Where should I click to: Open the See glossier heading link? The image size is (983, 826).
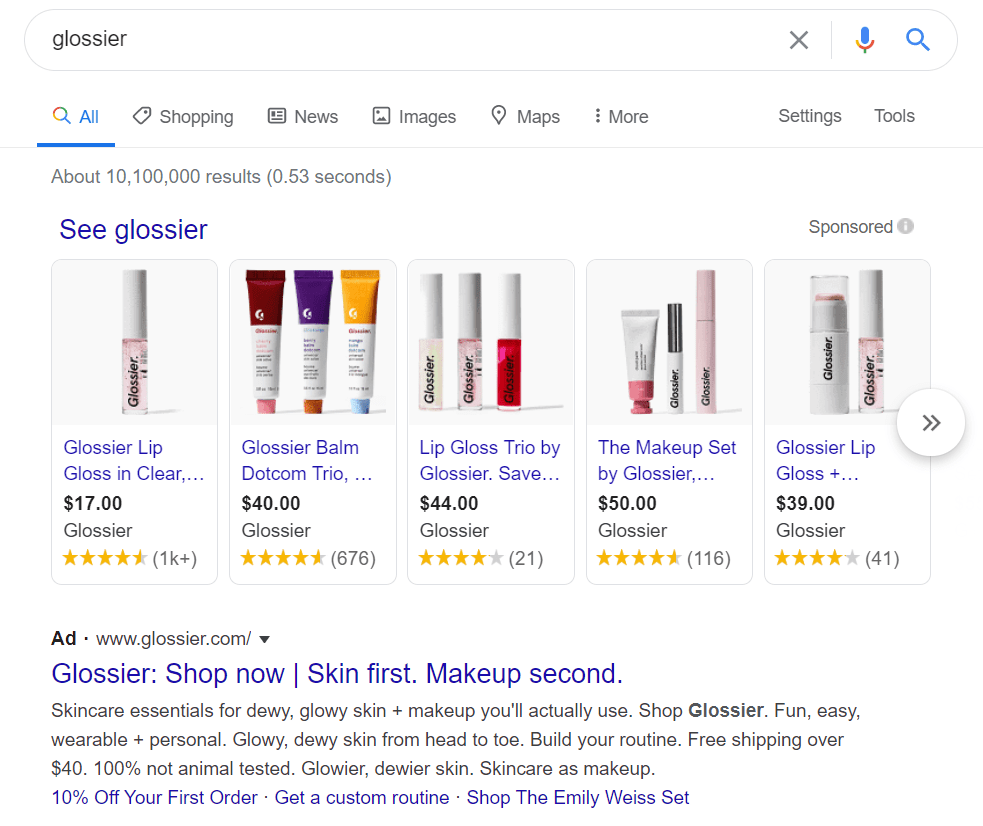pos(133,230)
